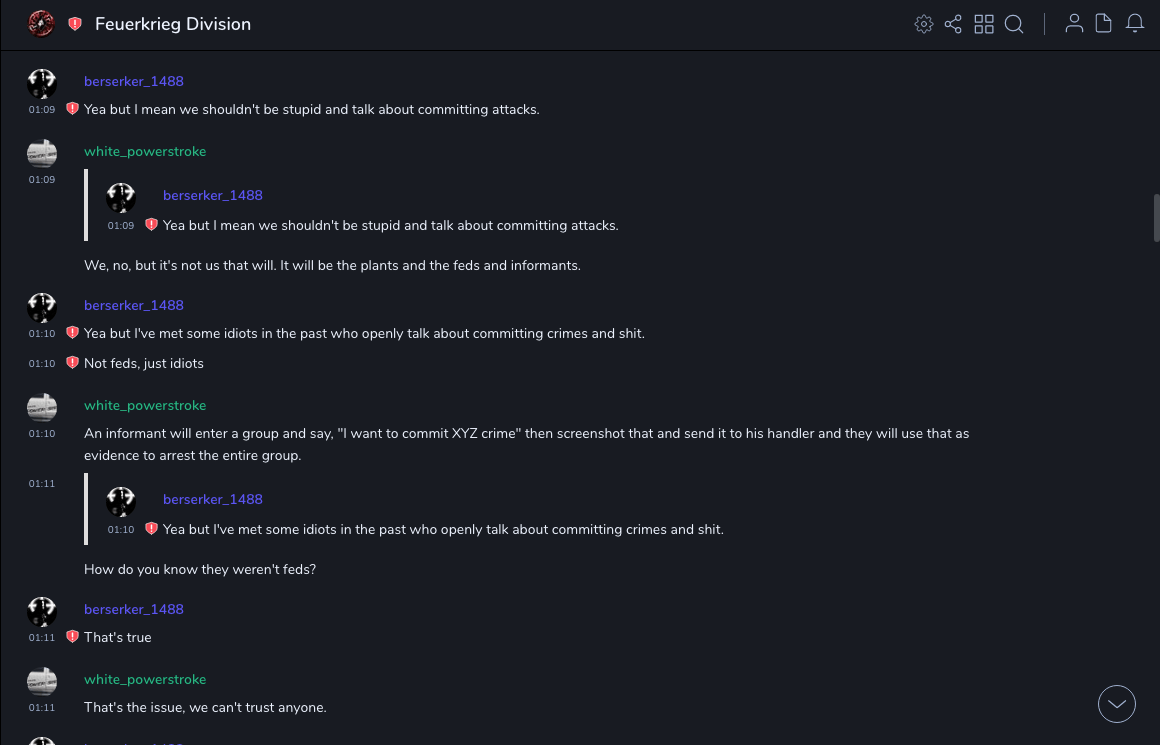Open the user profile icon
Viewport: 1160px width, 745px height.
point(1074,24)
